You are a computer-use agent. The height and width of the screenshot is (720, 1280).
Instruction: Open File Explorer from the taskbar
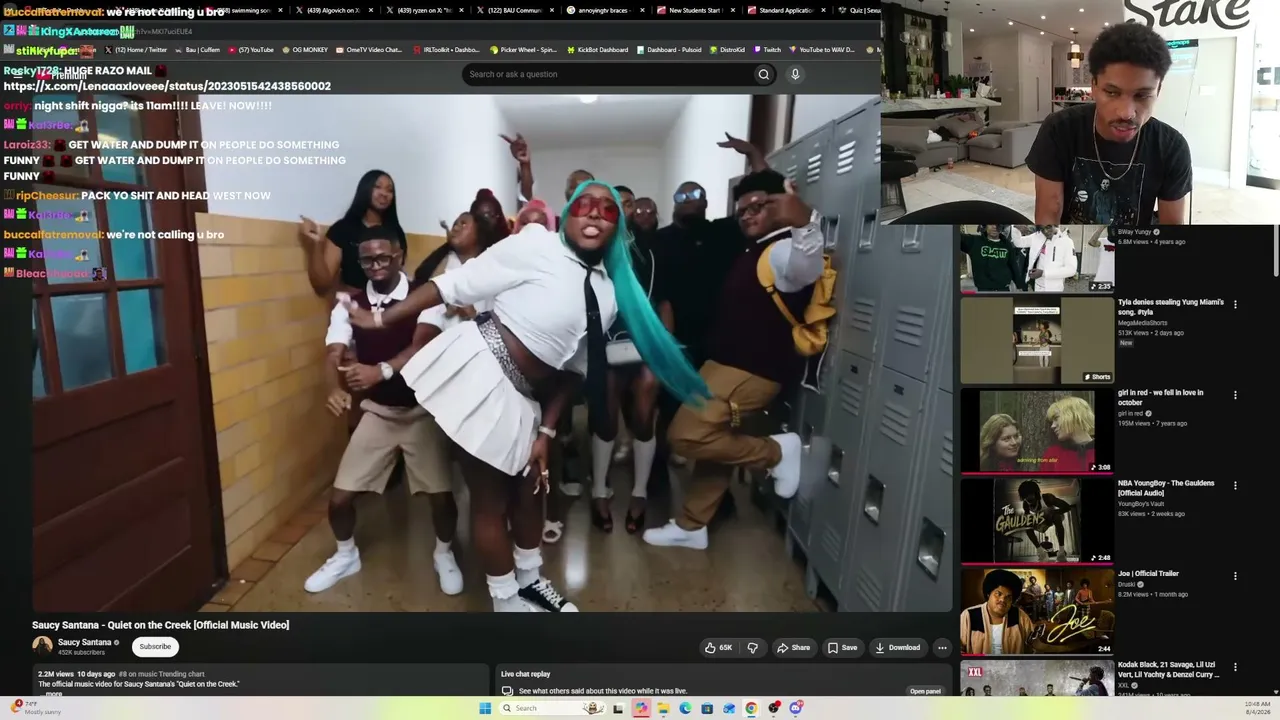click(x=662, y=708)
